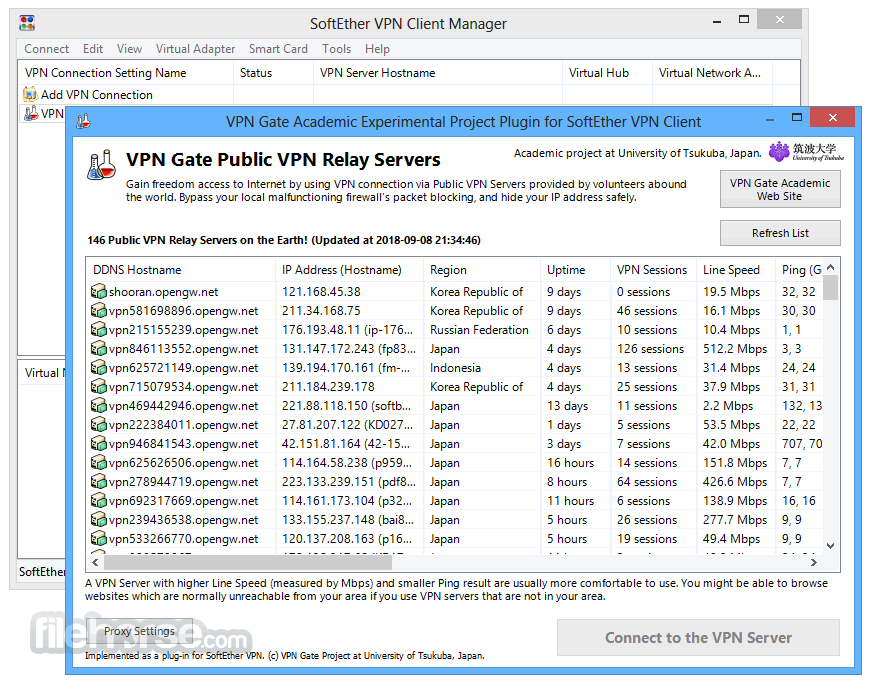Click the vpn581698896.opengw.net server icon
870x684 pixels.
tap(98, 310)
